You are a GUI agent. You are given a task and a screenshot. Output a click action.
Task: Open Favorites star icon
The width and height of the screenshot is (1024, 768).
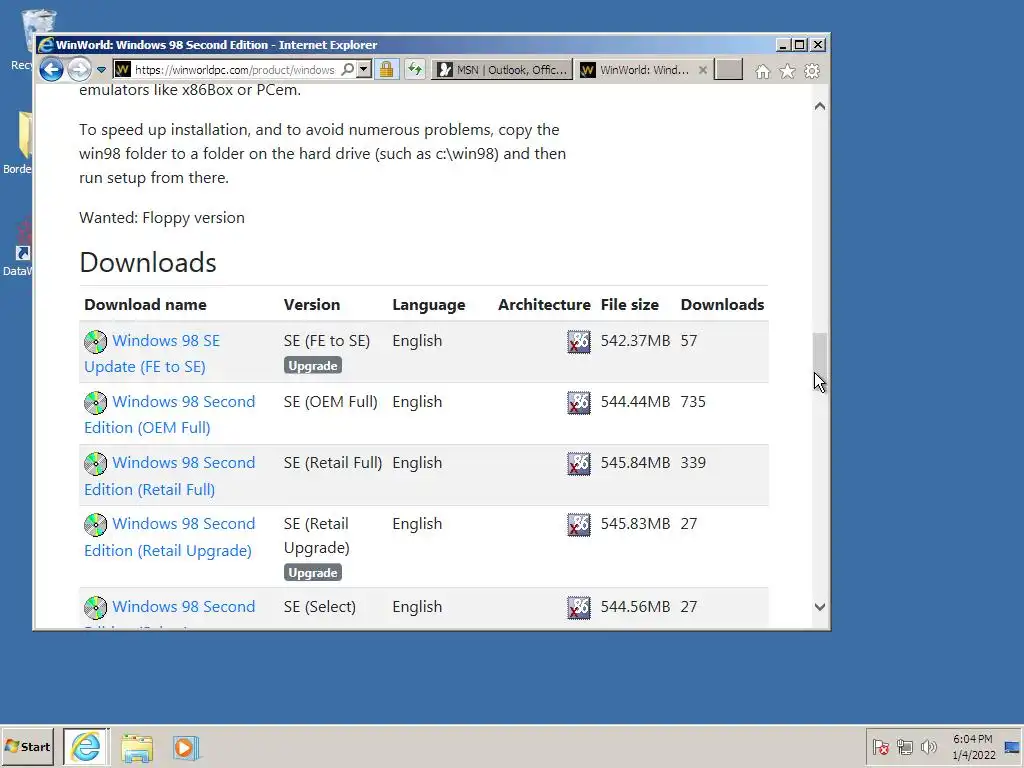[788, 71]
